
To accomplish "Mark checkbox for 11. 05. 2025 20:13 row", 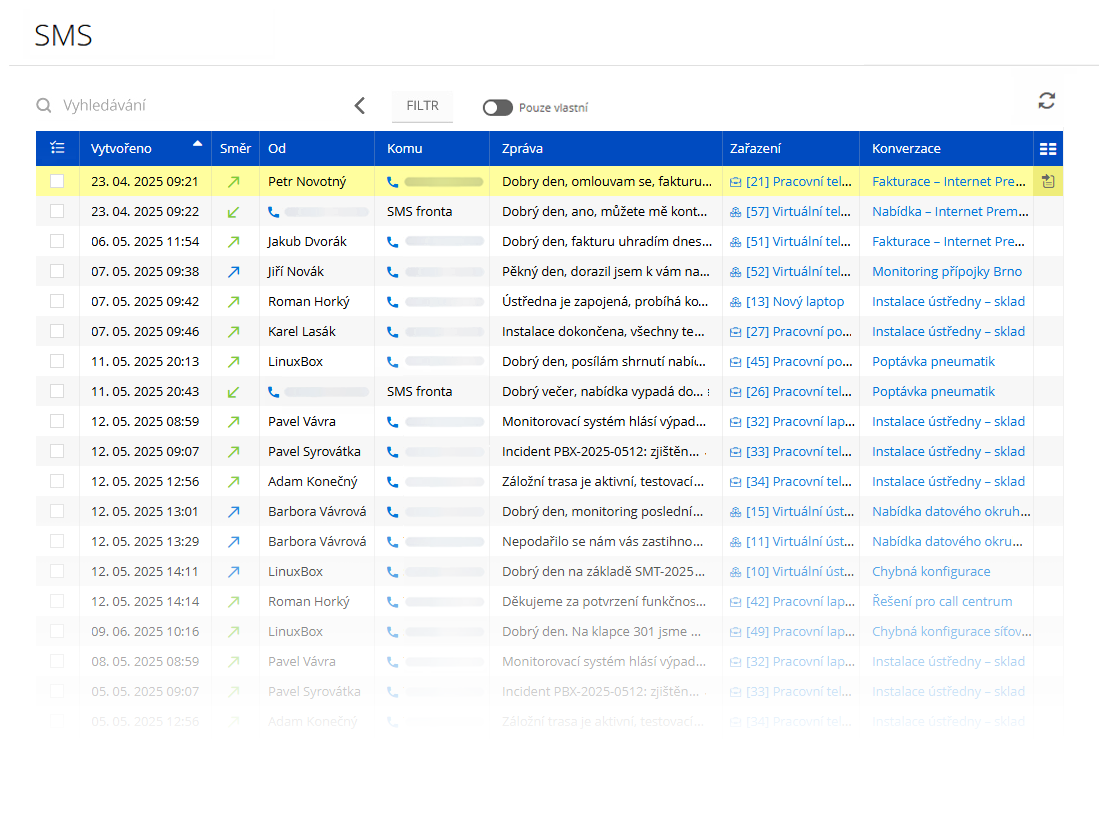I will (57, 361).
